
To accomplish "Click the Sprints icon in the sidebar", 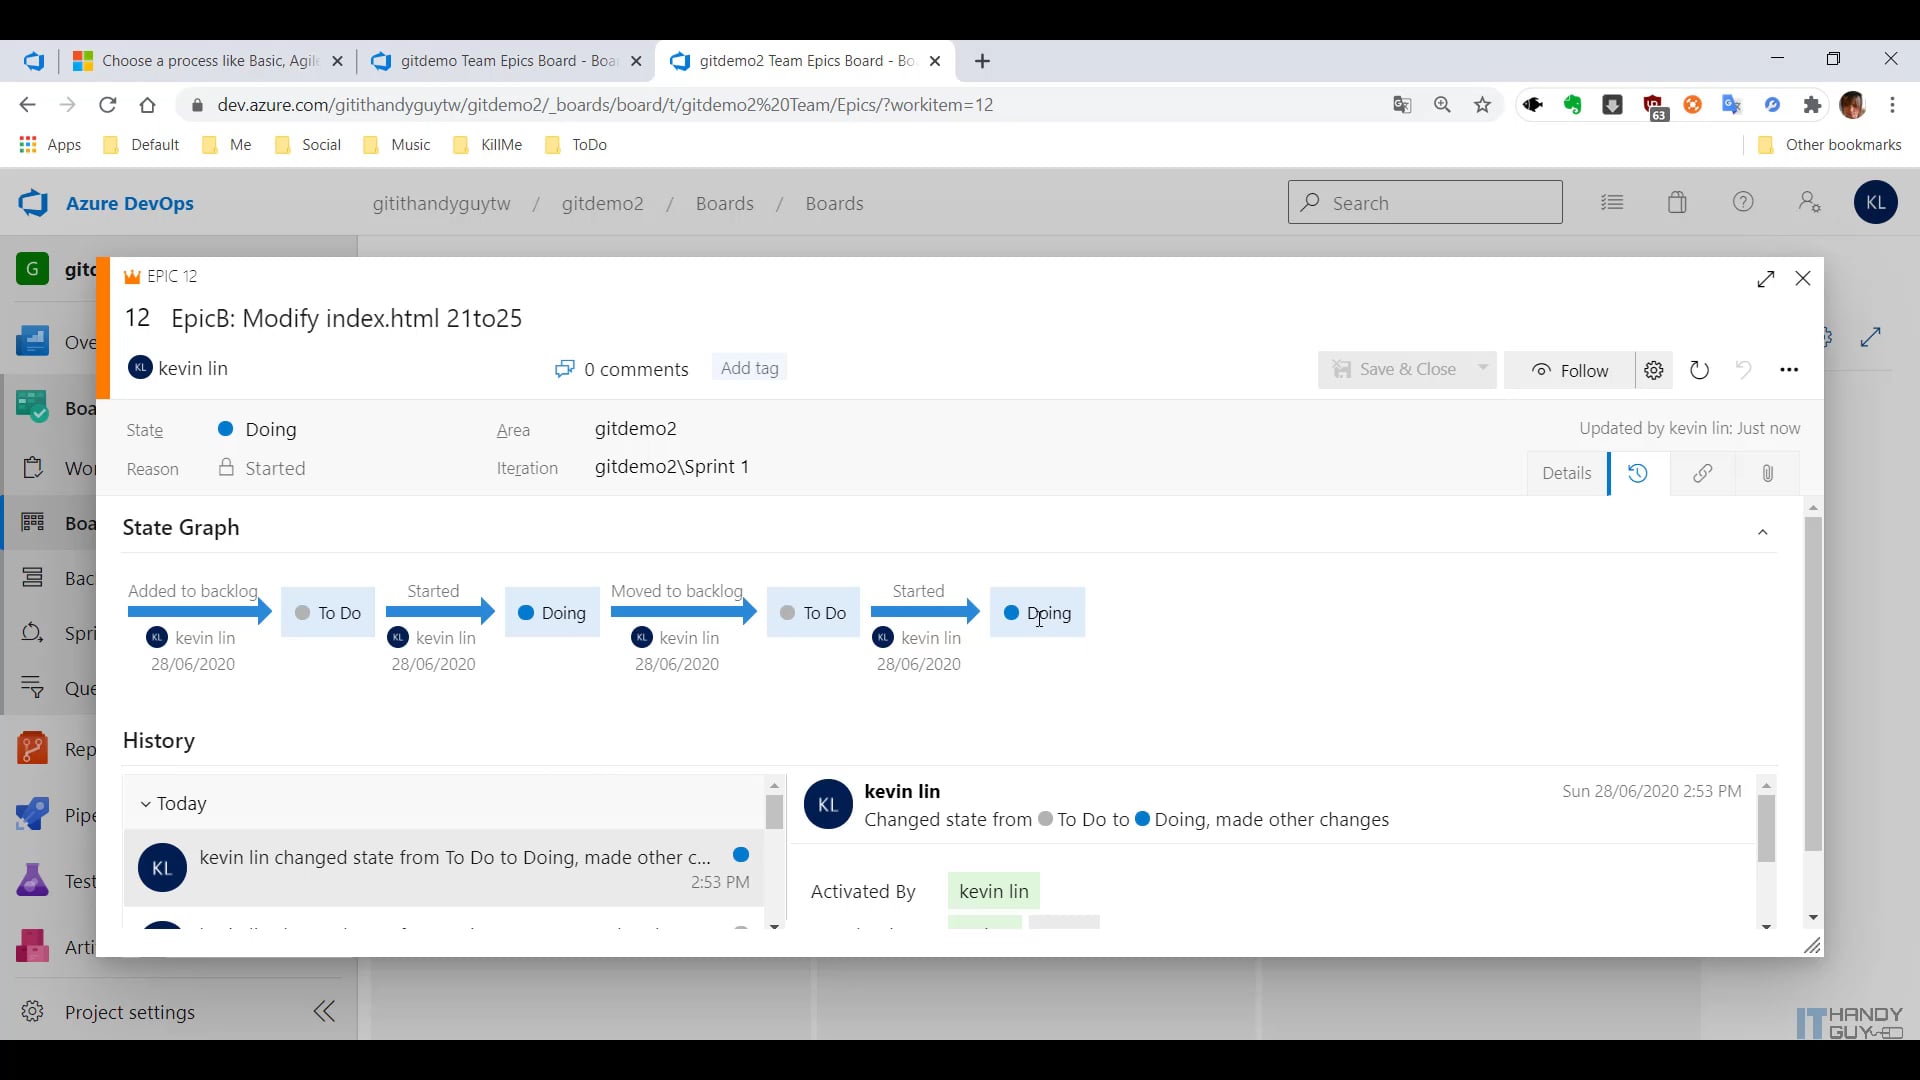I will click(33, 632).
